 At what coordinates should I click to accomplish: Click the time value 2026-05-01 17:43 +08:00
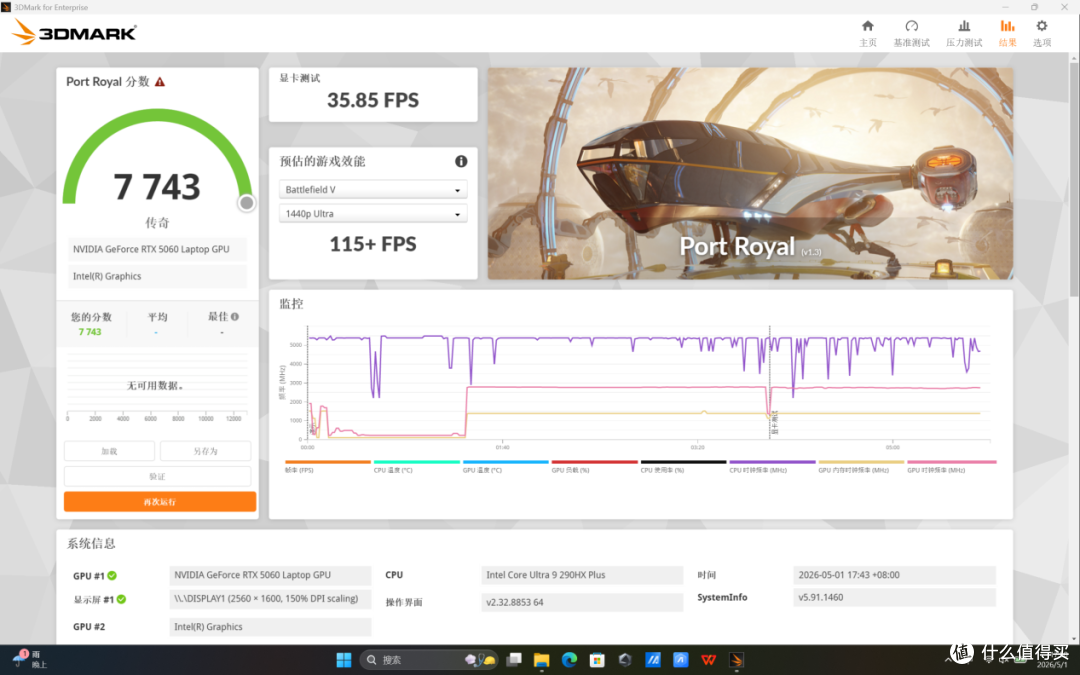pyautogui.click(x=894, y=575)
